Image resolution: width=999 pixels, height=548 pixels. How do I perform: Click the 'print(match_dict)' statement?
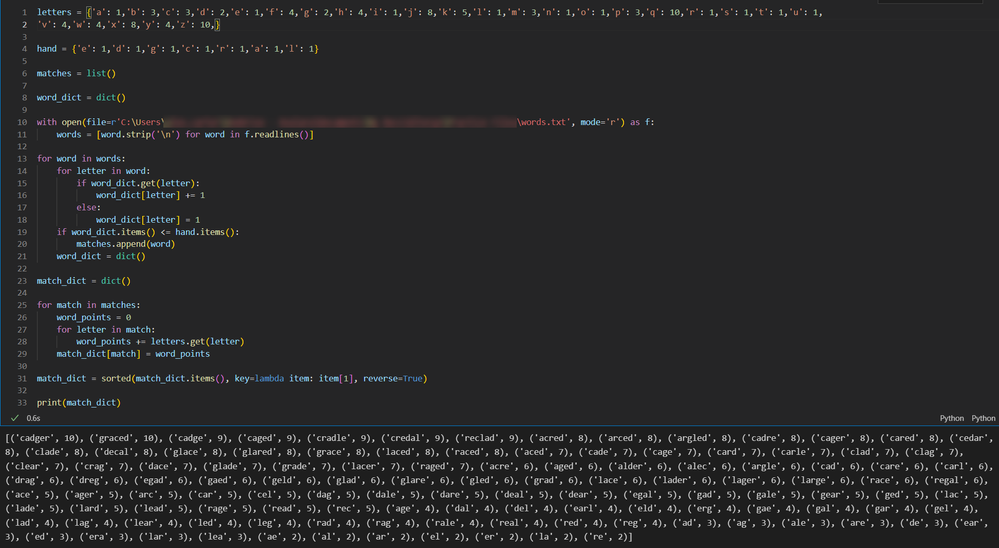78,403
